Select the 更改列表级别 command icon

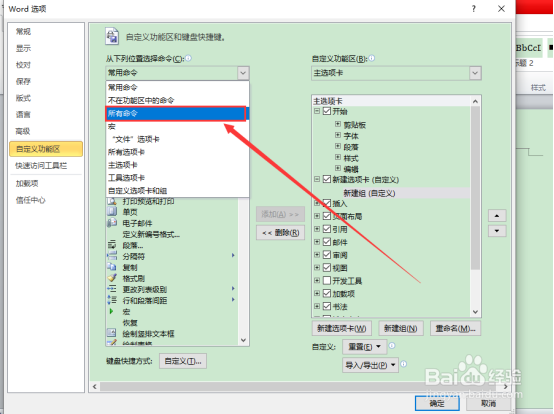(112, 289)
